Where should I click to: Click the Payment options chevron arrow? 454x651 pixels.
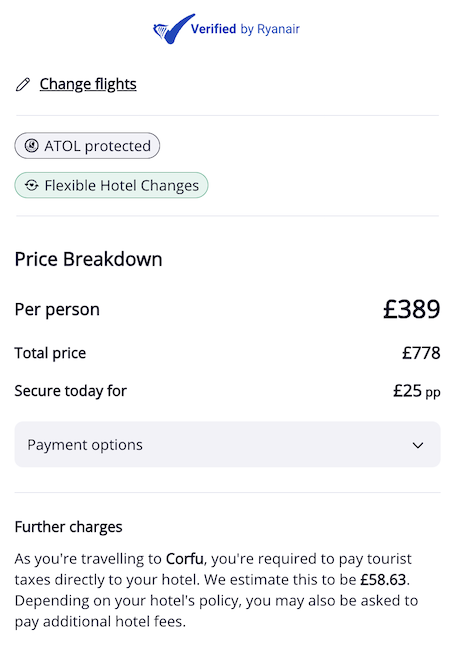pyautogui.click(x=418, y=445)
